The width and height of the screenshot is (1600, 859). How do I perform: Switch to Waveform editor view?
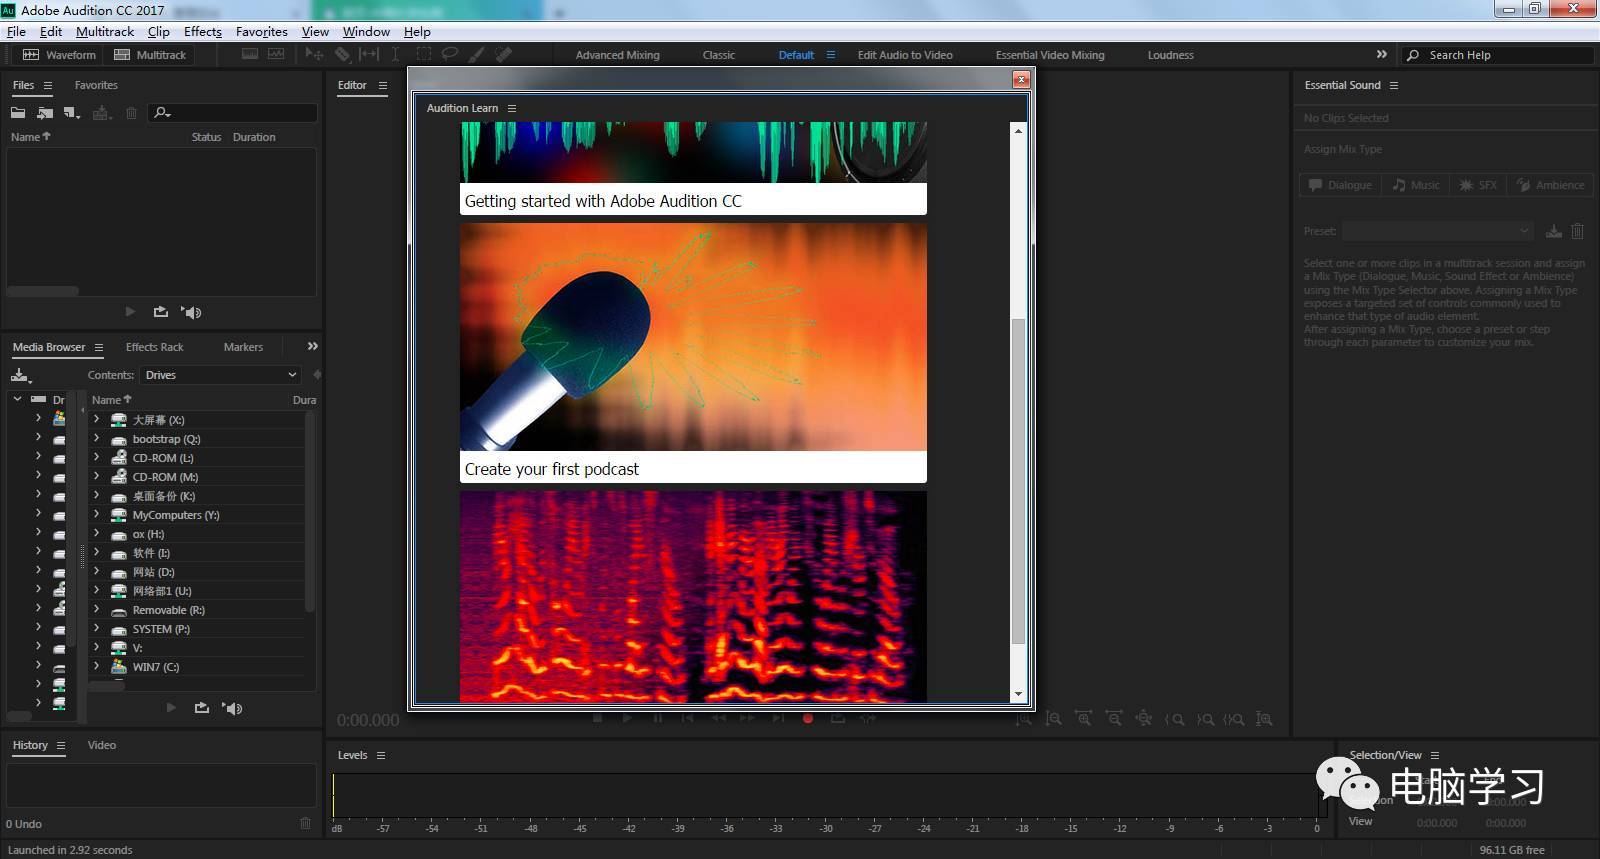[x=59, y=55]
